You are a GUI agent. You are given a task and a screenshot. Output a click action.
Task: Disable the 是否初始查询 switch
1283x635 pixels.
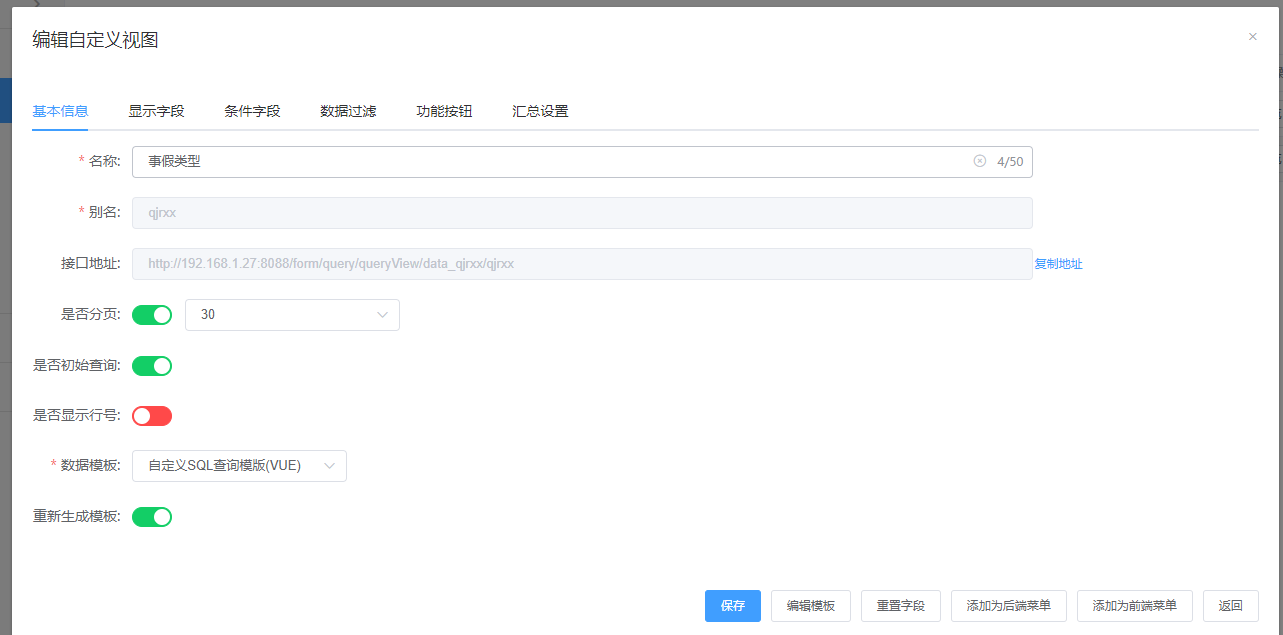pos(152,366)
